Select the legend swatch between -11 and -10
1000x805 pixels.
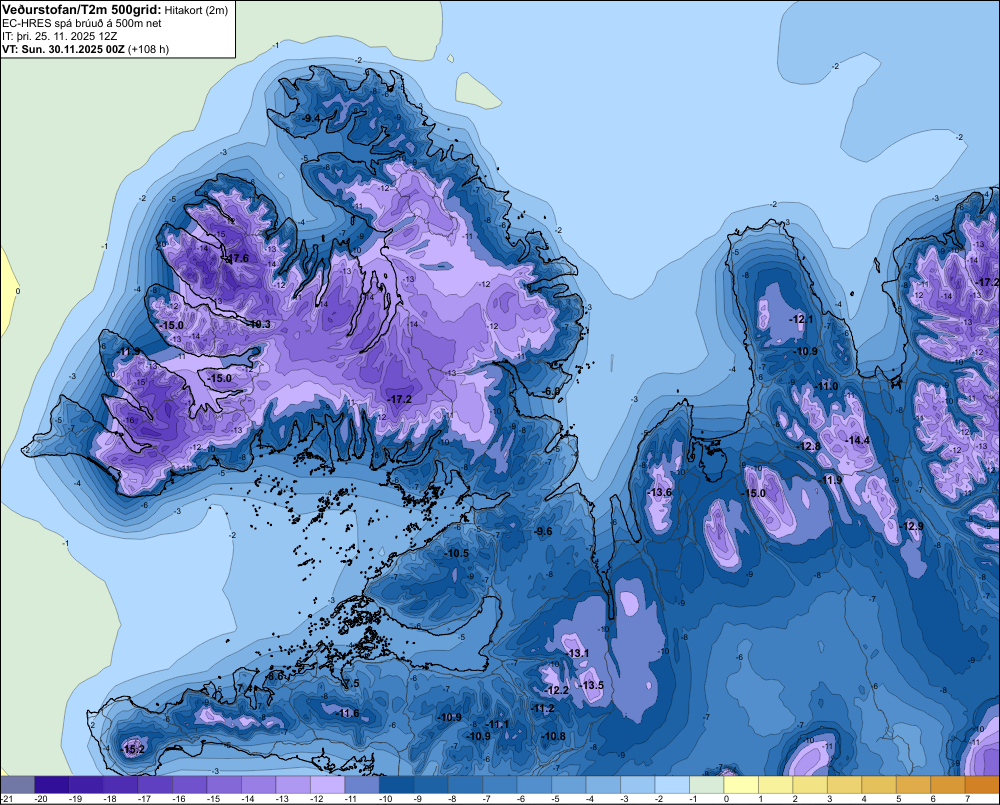(362, 785)
